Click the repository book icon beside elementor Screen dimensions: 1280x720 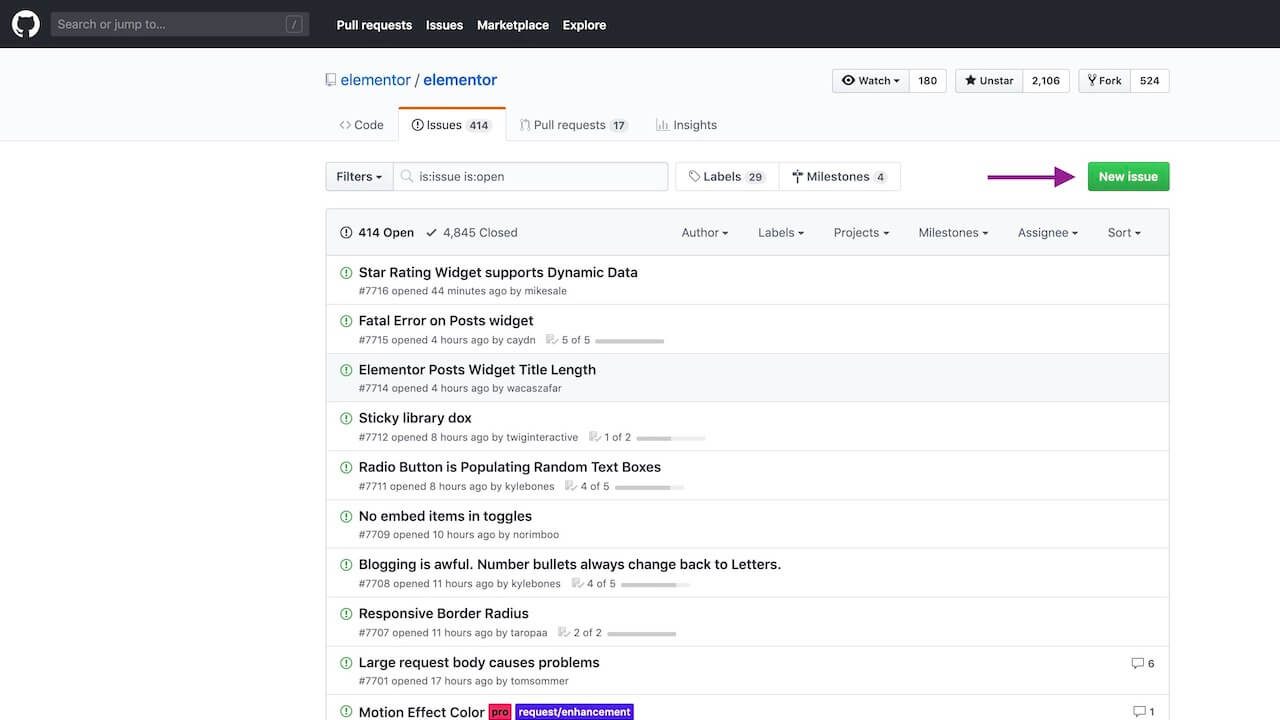pyautogui.click(x=331, y=80)
